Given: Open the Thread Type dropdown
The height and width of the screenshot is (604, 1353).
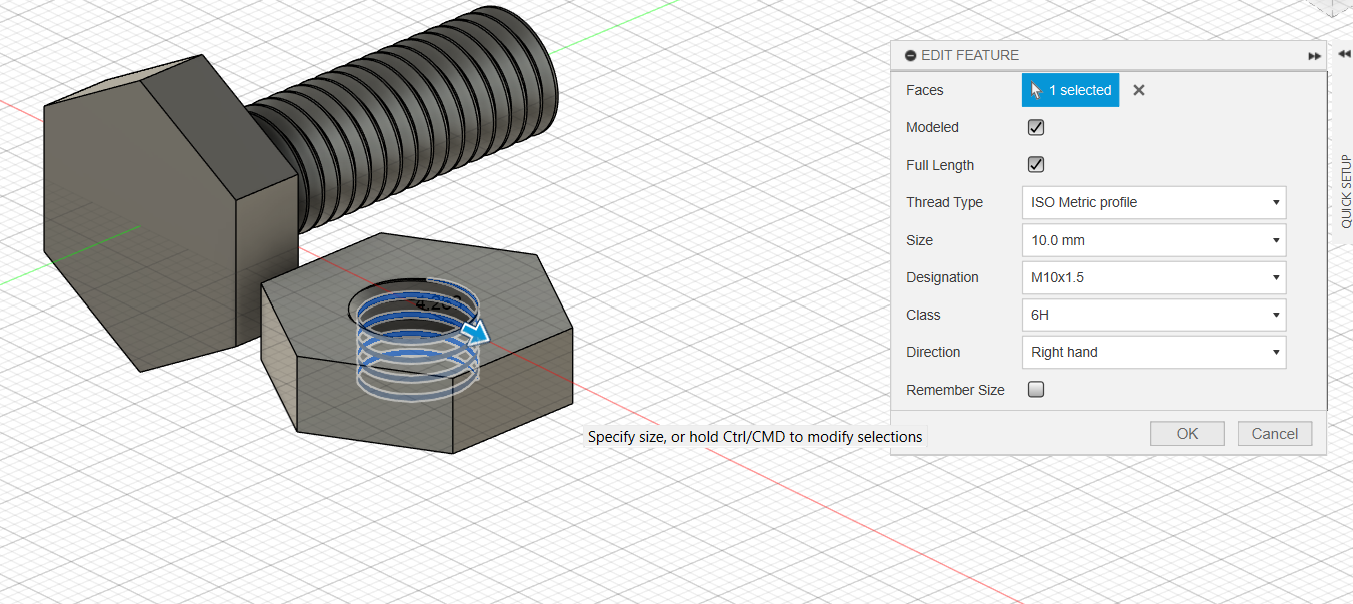Looking at the screenshot, I should click(1154, 202).
